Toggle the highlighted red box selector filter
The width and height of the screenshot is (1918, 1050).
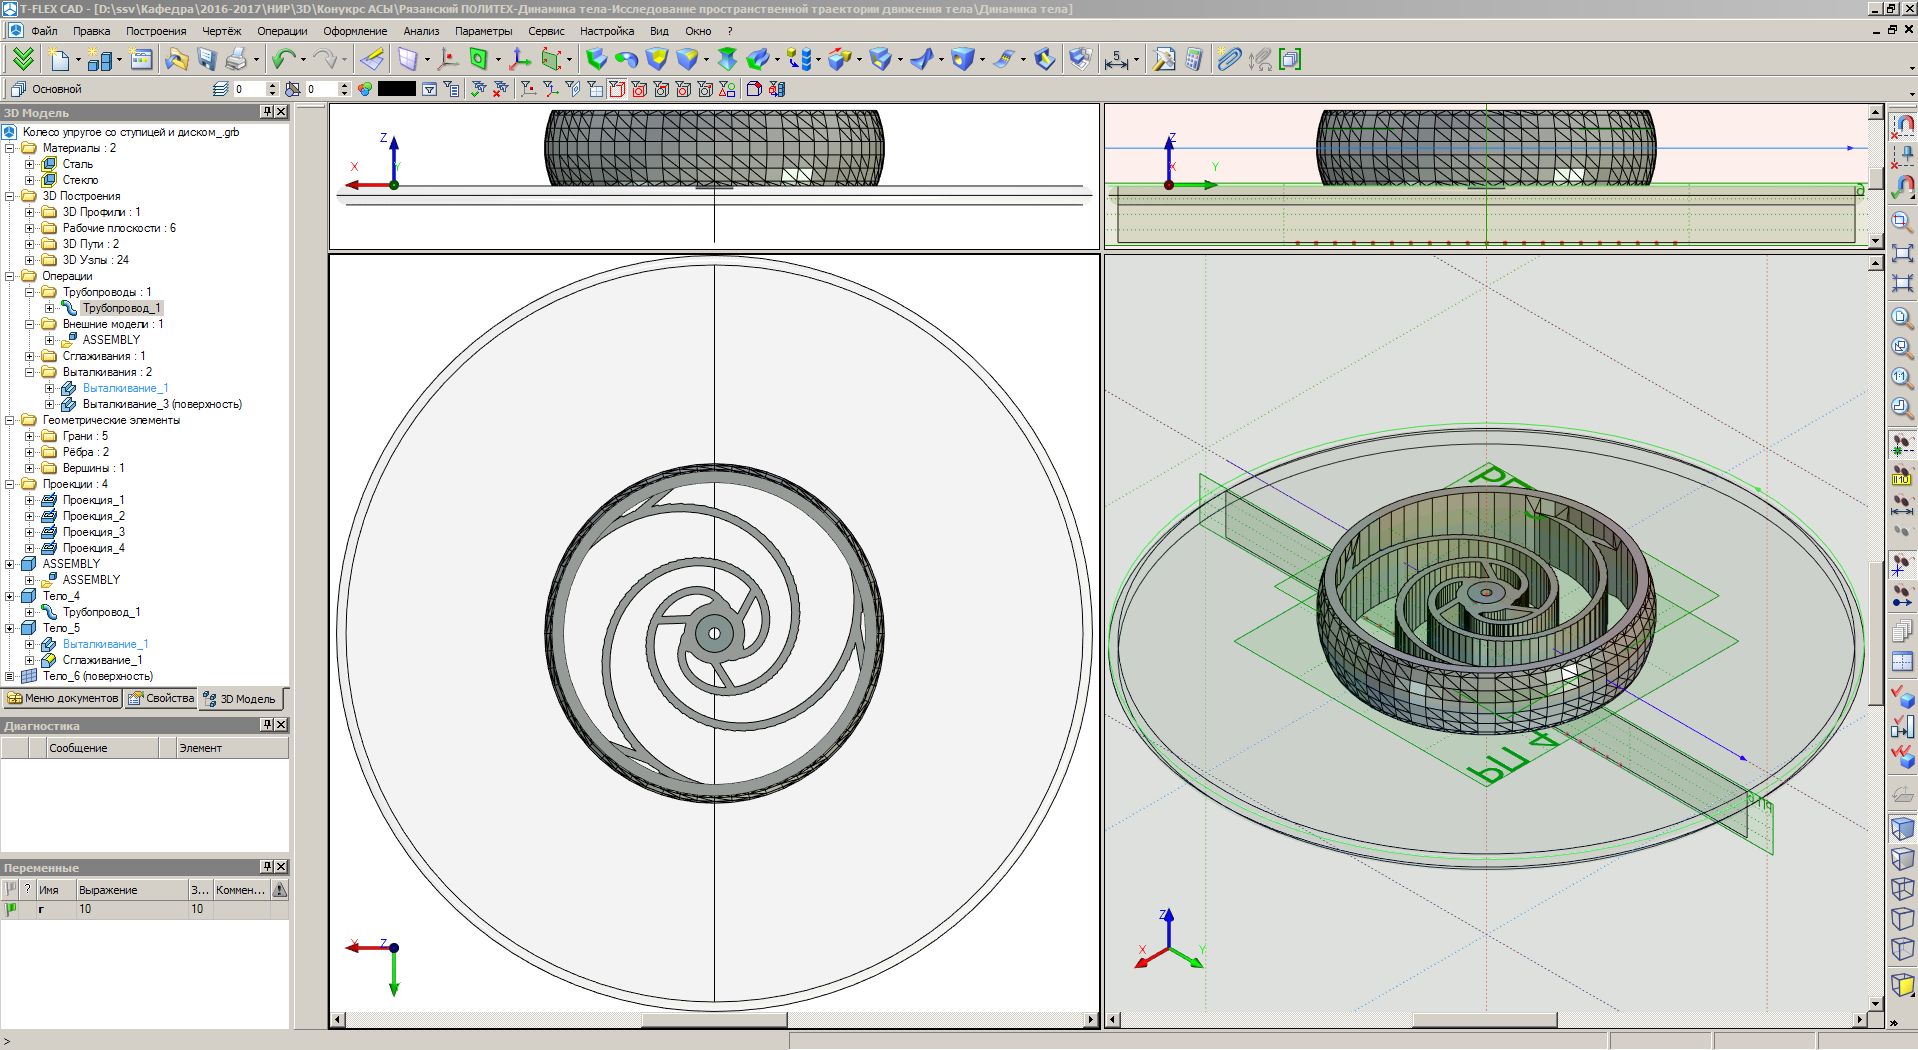pyautogui.click(x=617, y=89)
